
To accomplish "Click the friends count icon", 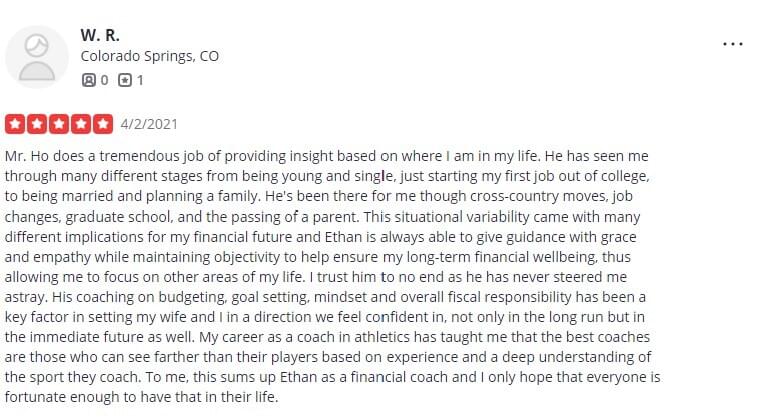I will tap(89, 80).
